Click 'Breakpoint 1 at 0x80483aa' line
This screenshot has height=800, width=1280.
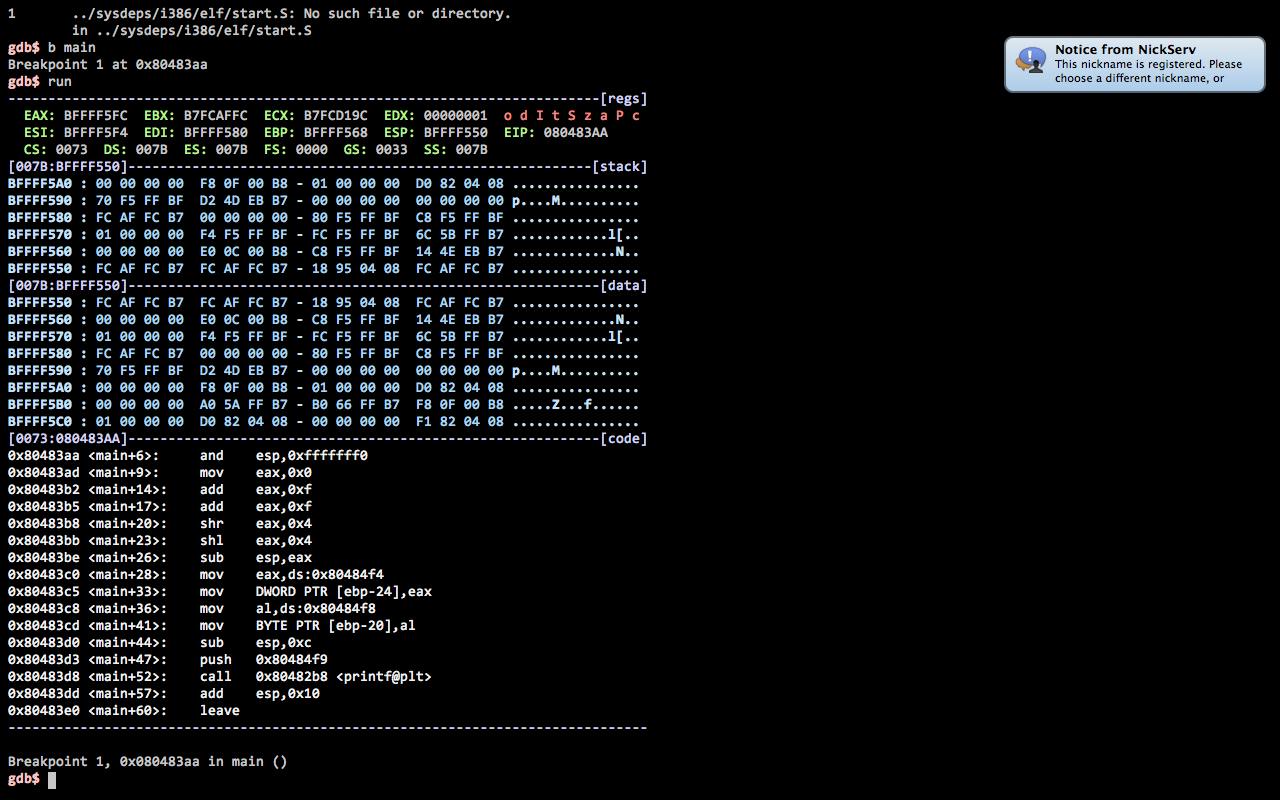point(108,64)
